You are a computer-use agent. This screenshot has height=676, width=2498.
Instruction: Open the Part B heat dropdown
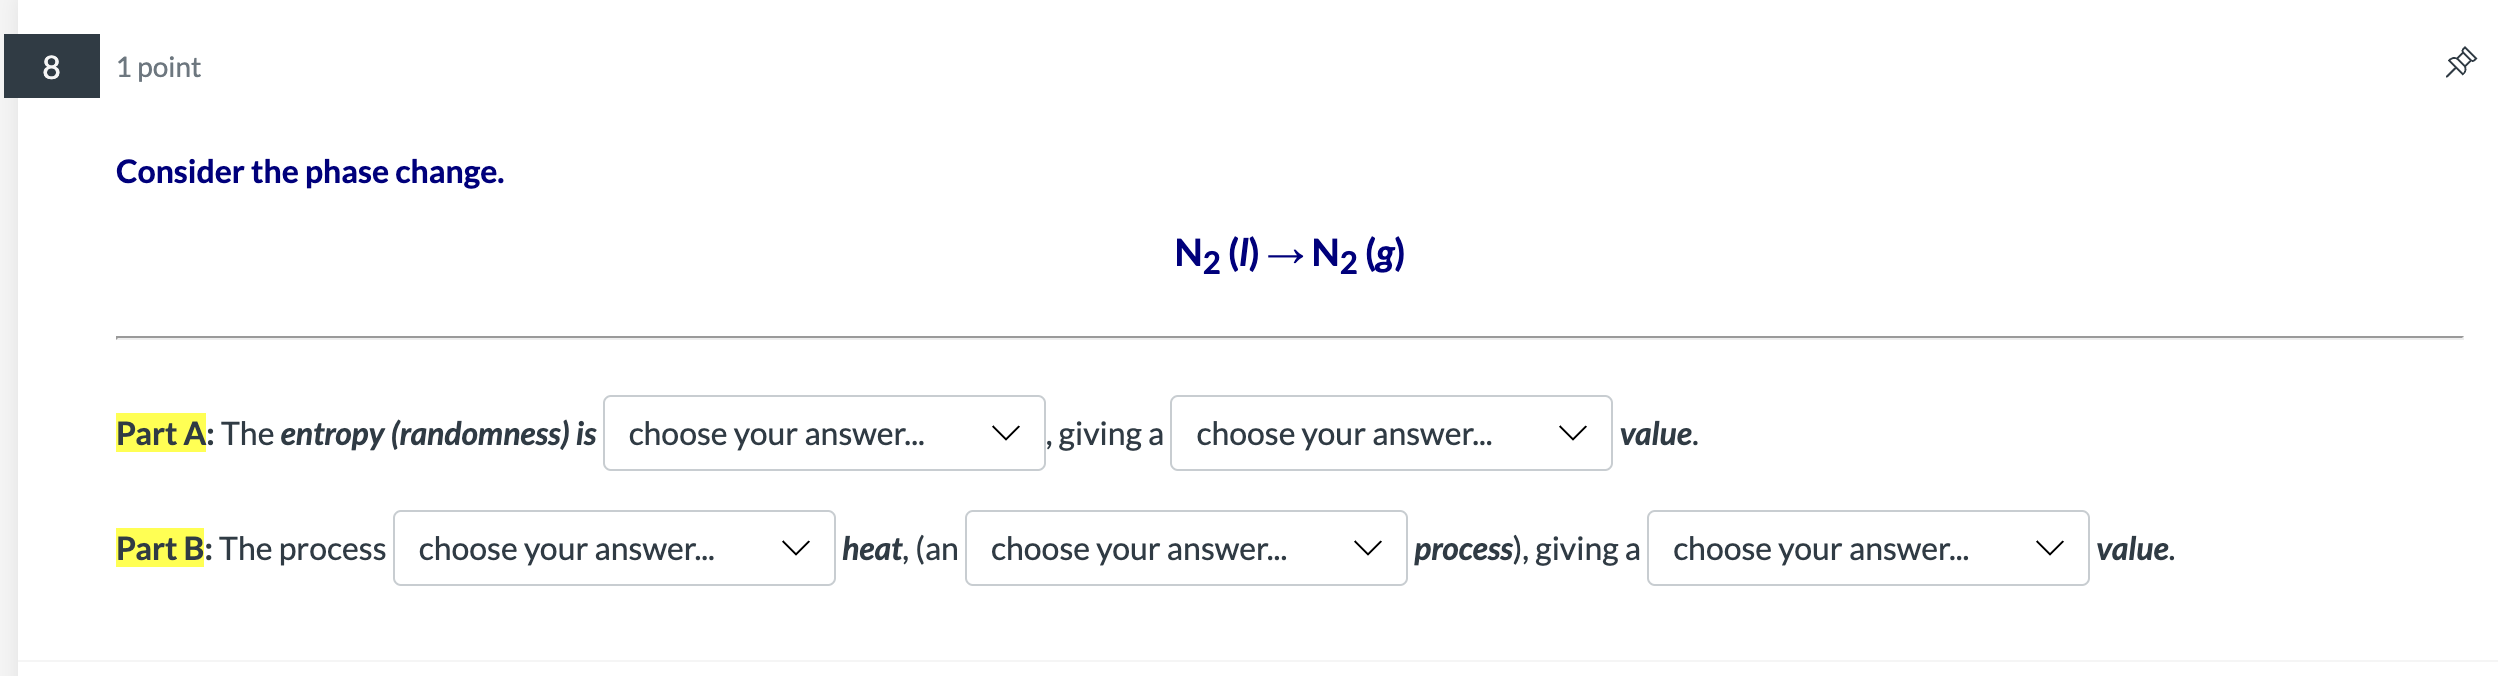click(x=612, y=548)
